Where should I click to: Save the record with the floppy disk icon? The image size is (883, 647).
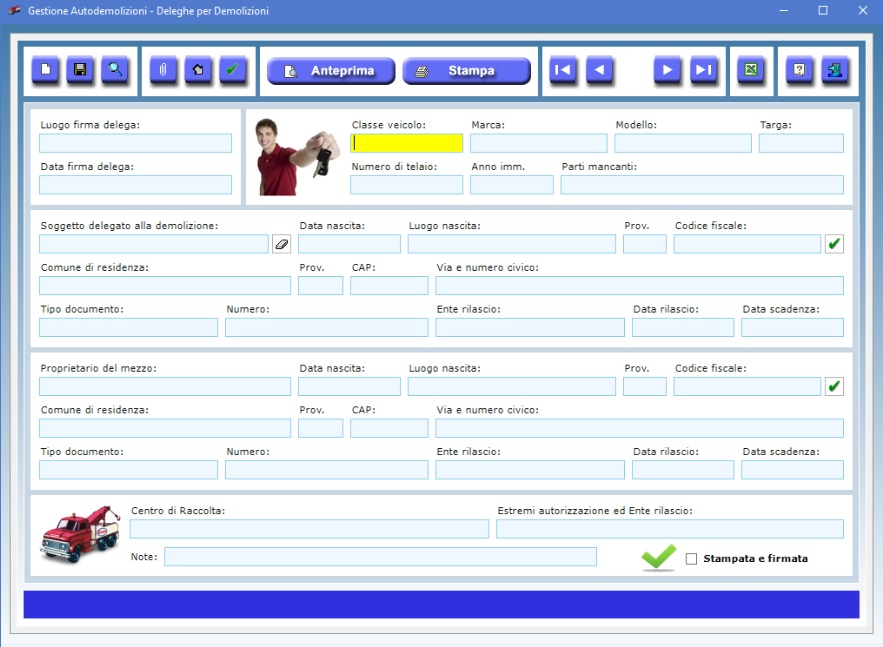point(81,70)
